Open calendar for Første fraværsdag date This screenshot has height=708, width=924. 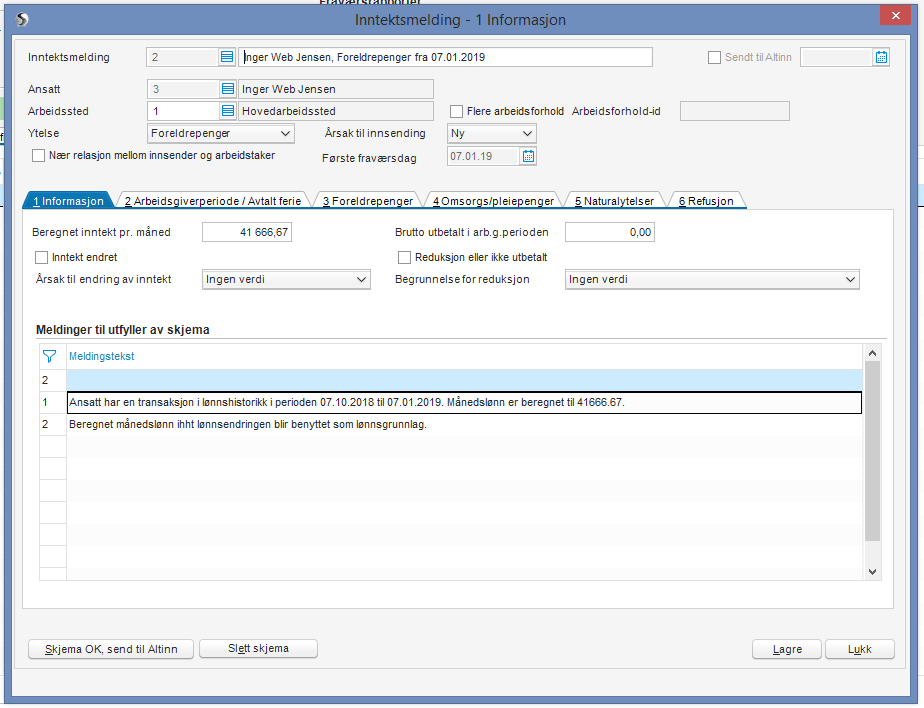coord(529,156)
